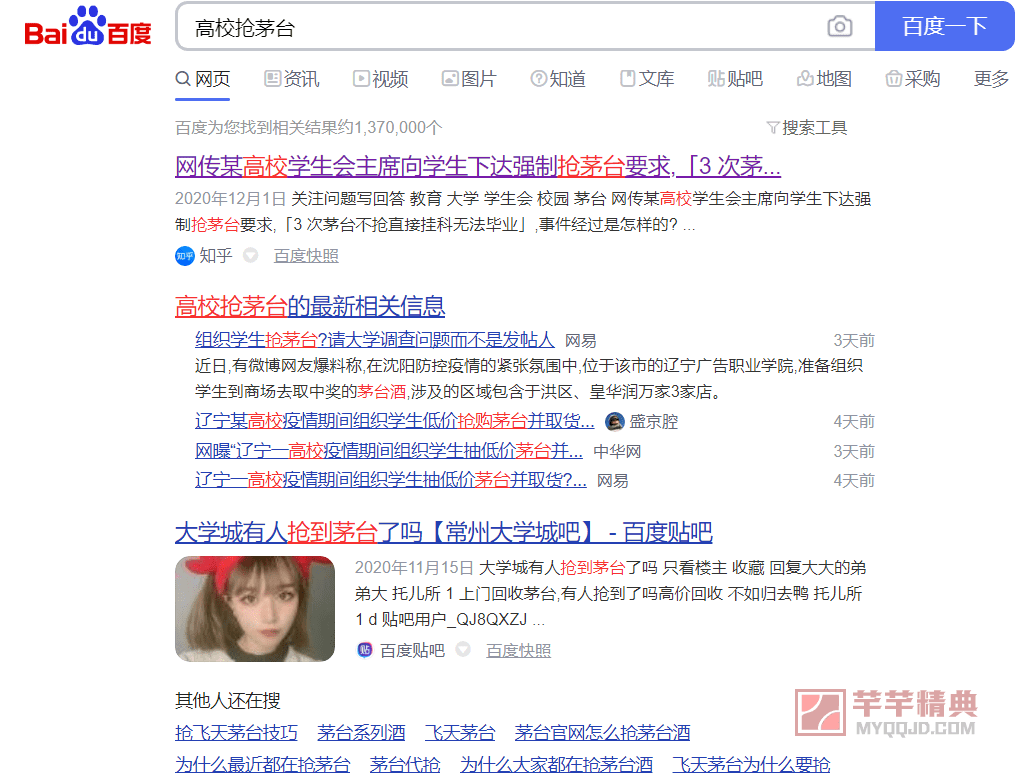Open the 知道 tab

(x=558, y=79)
